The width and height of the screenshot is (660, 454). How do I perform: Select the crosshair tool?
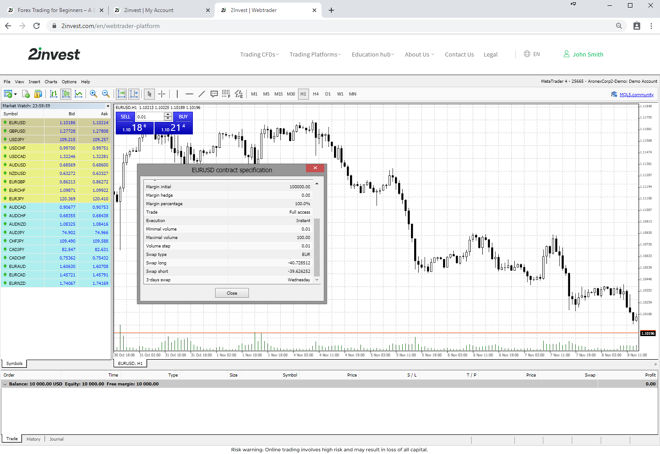click(162, 94)
